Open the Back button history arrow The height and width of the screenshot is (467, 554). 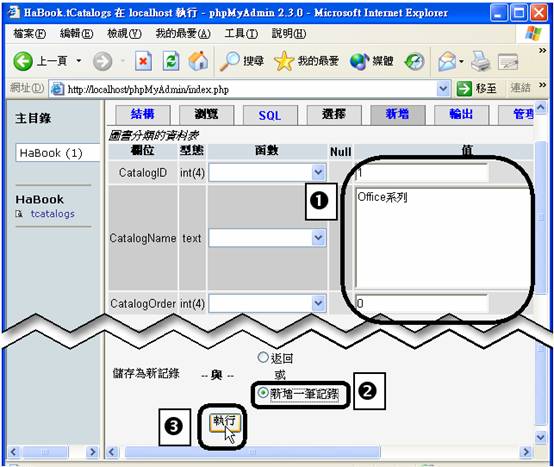click(79, 61)
